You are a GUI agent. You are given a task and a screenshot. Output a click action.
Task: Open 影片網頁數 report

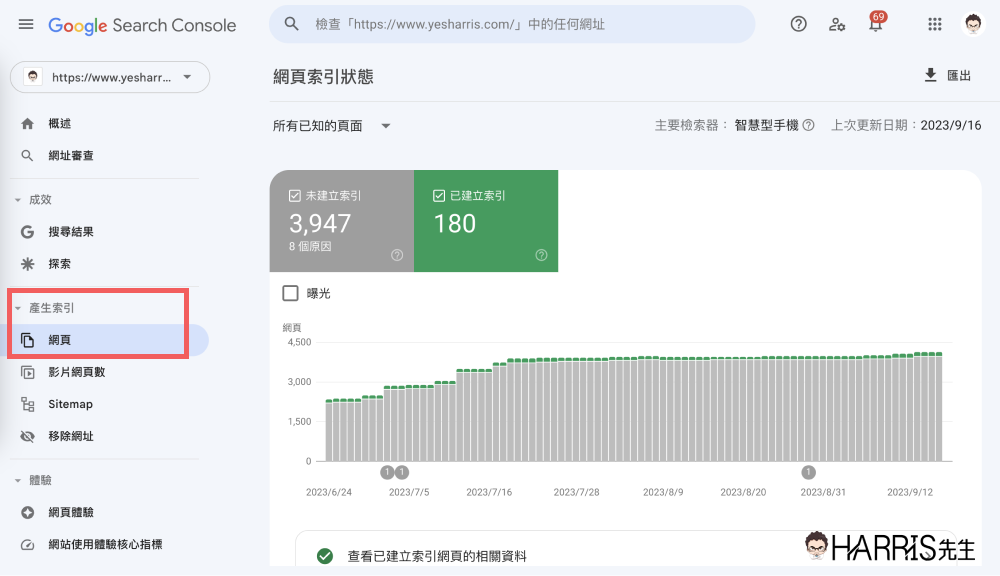[77, 372]
